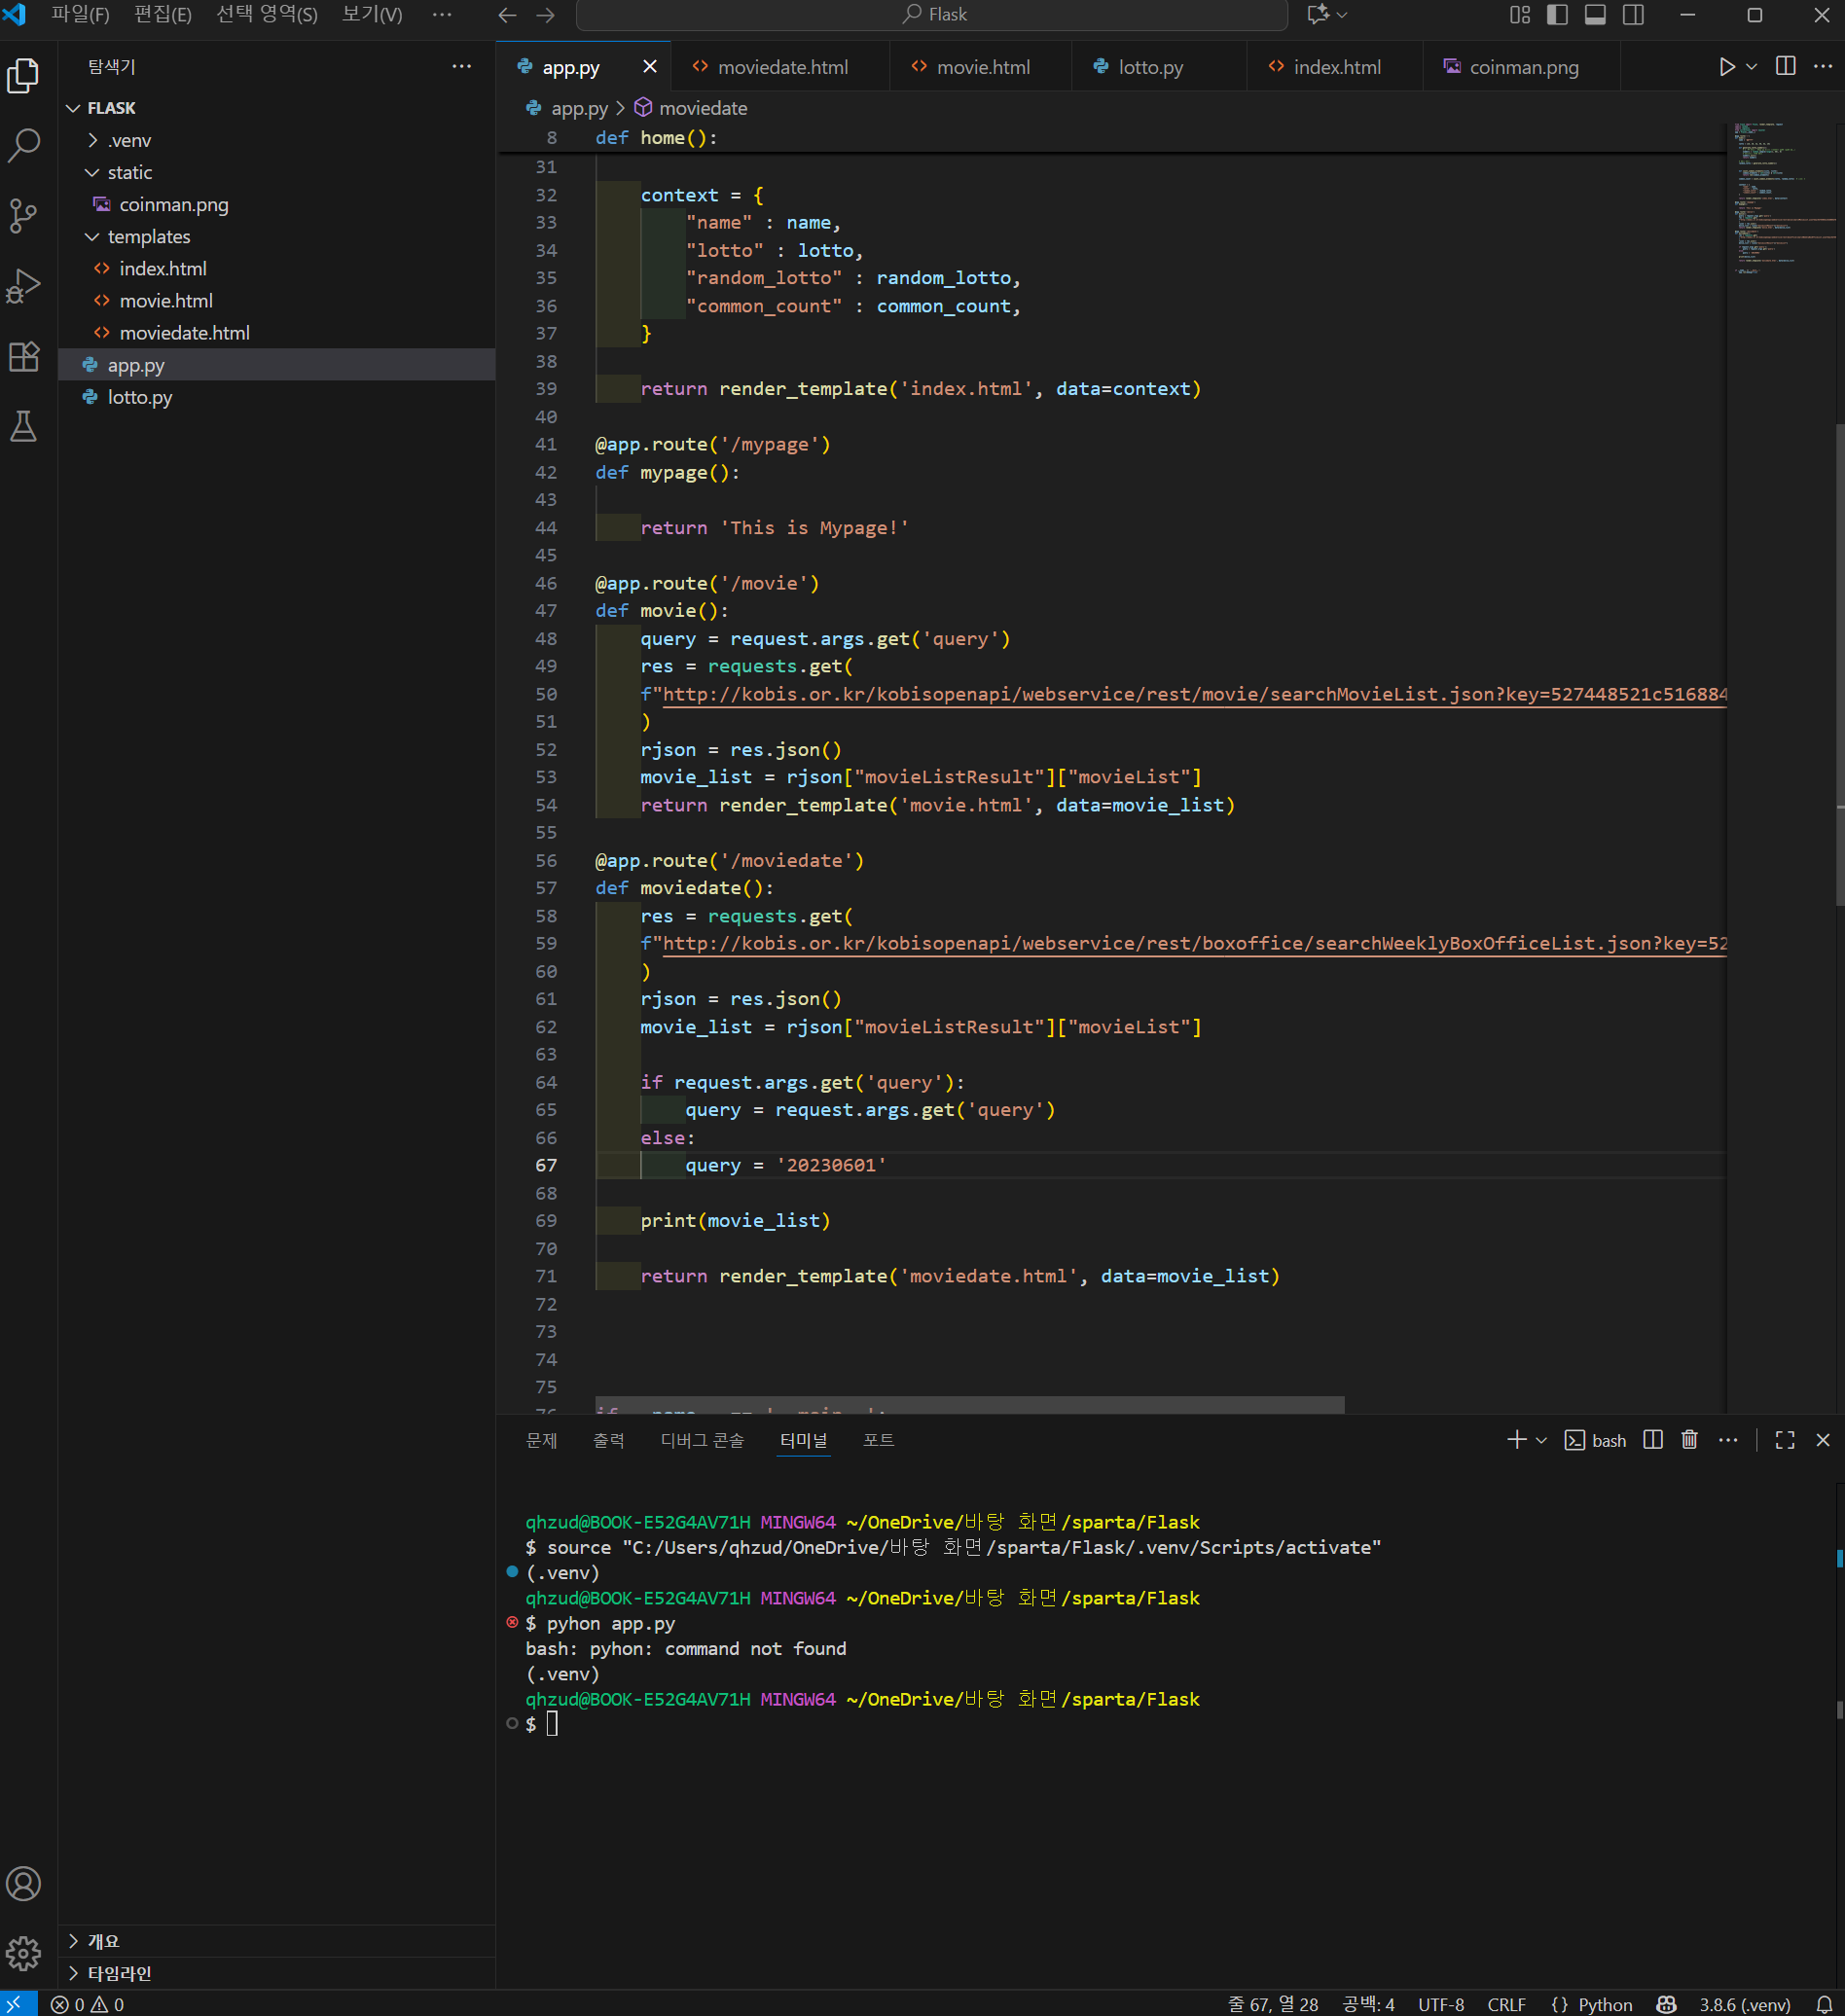Open errors and warnings count in status bar
Screen dimensions: 1845x2016
pyautogui.click(x=87, y=2004)
